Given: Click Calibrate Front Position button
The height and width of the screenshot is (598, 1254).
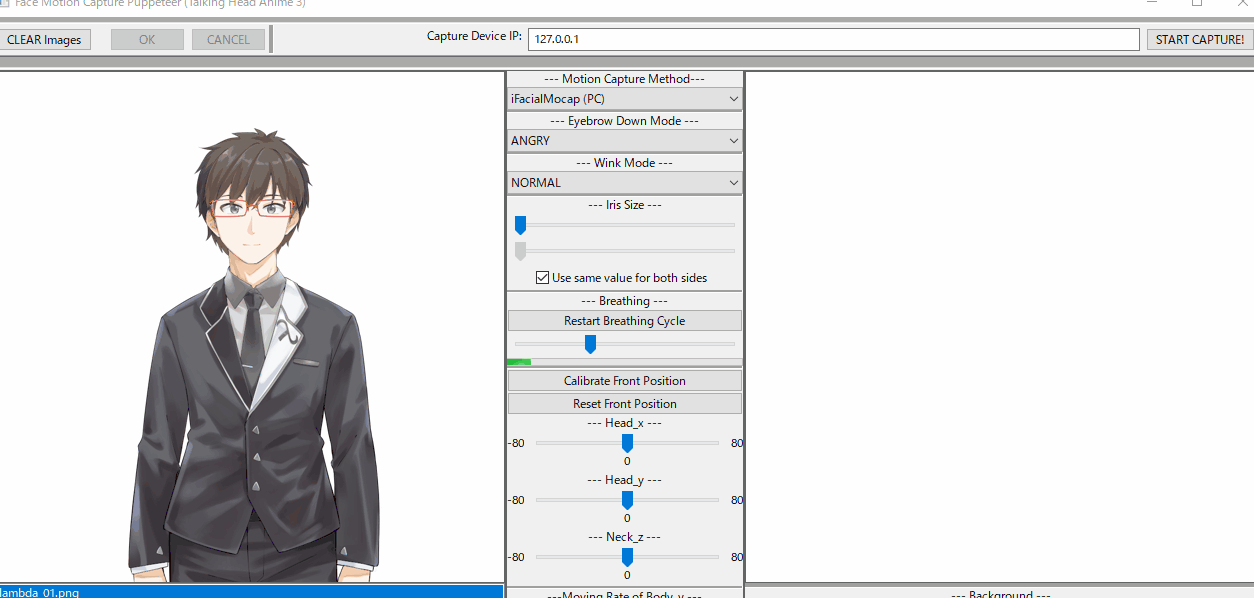Looking at the screenshot, I should [625, 381].
